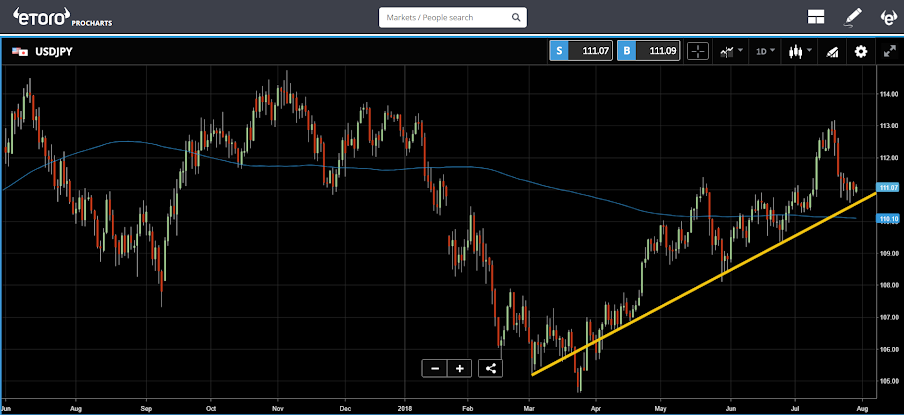Viewport: 904px width, 415px height.
Task: Click the Sell 111.07 button
Action: (581, 51)
